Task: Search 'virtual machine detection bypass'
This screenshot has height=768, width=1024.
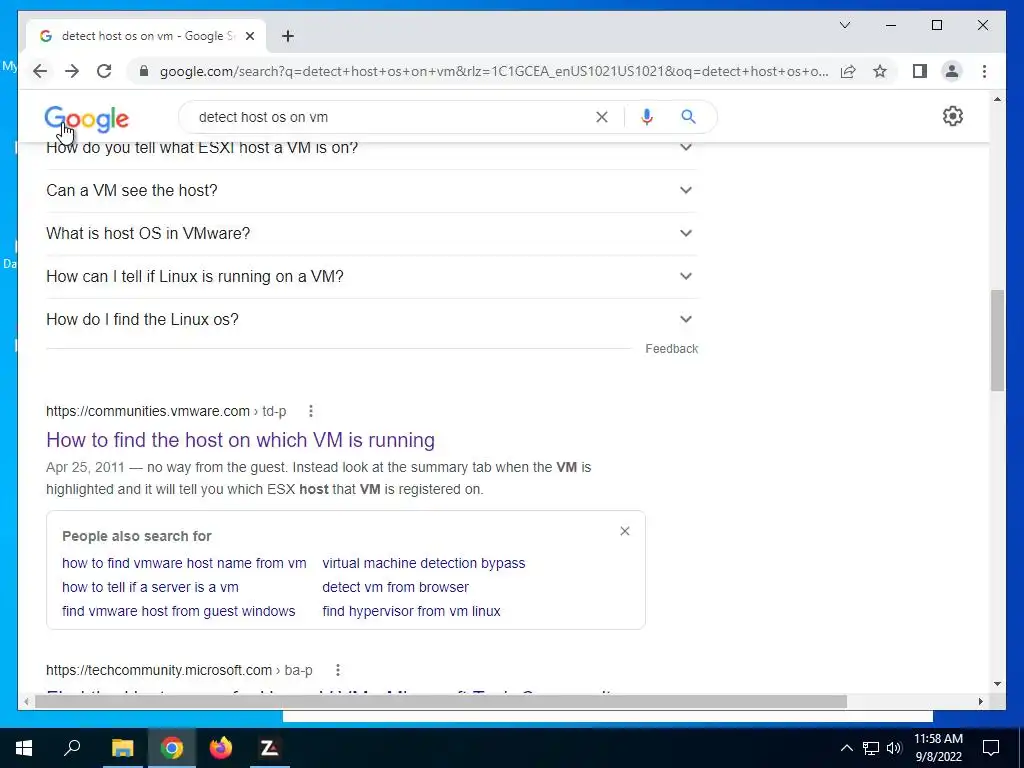Action: pos(423,563)
